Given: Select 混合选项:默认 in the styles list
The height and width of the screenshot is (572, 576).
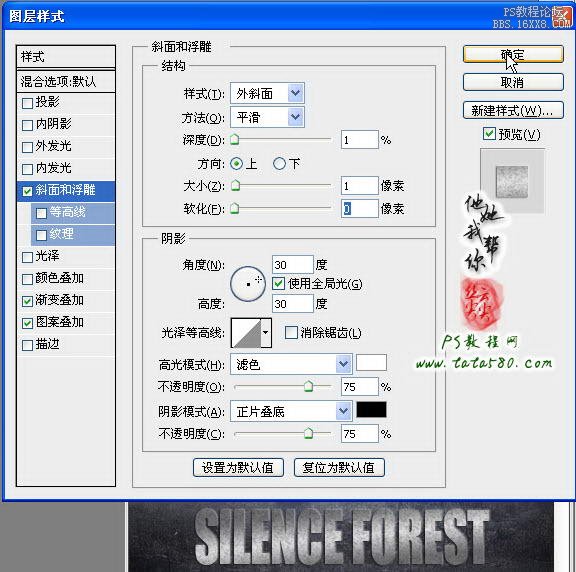Looking at the screenshot, I should click(66, 81).
